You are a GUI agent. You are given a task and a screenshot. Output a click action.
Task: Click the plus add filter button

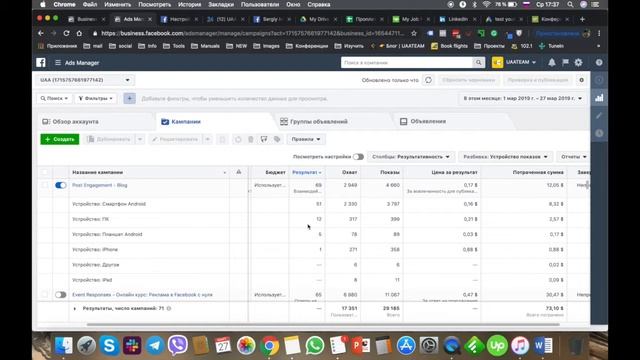pos(129,98)
